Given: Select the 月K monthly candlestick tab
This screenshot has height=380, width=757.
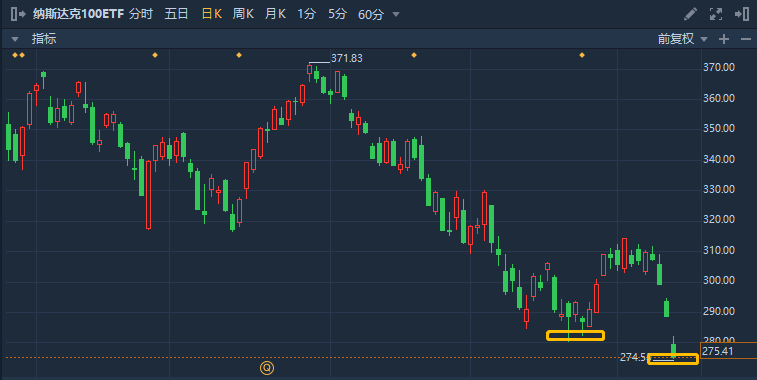Looking at the screenshot, I should [x=275, y=14].
